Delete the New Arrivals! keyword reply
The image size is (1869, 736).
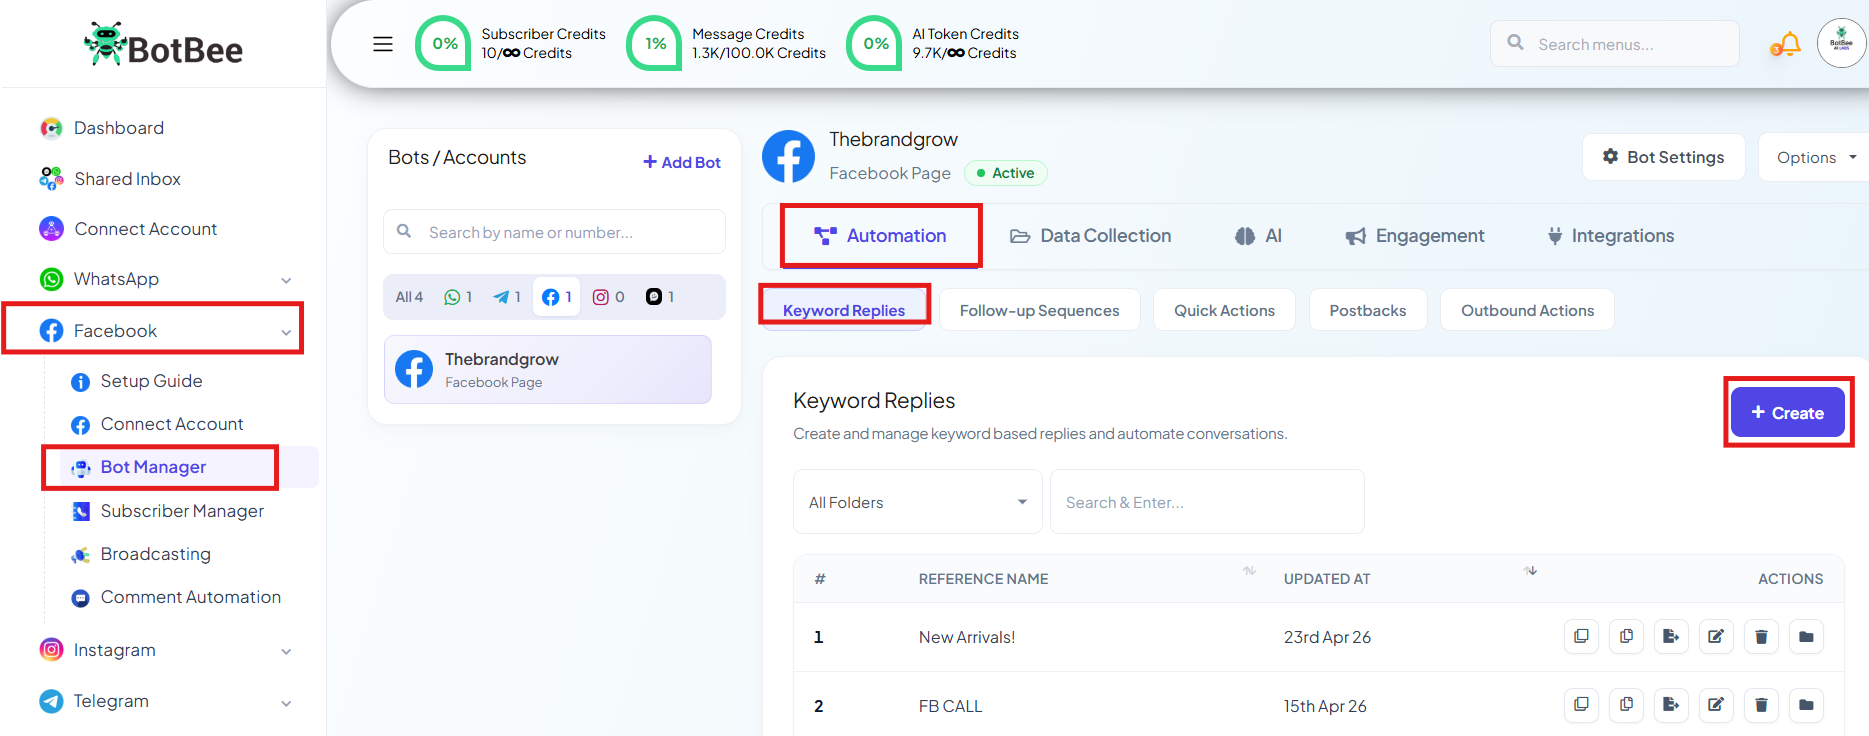tap(1761, 636)
